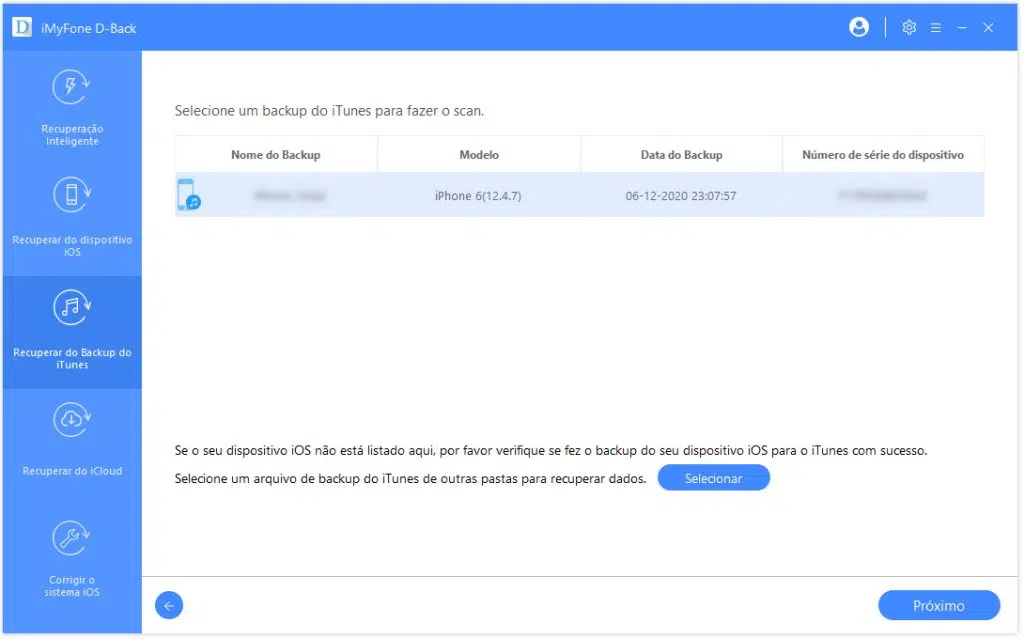Open the user account icon
The height and width of the screenshot is (639, 1024).
coord(859,27)
